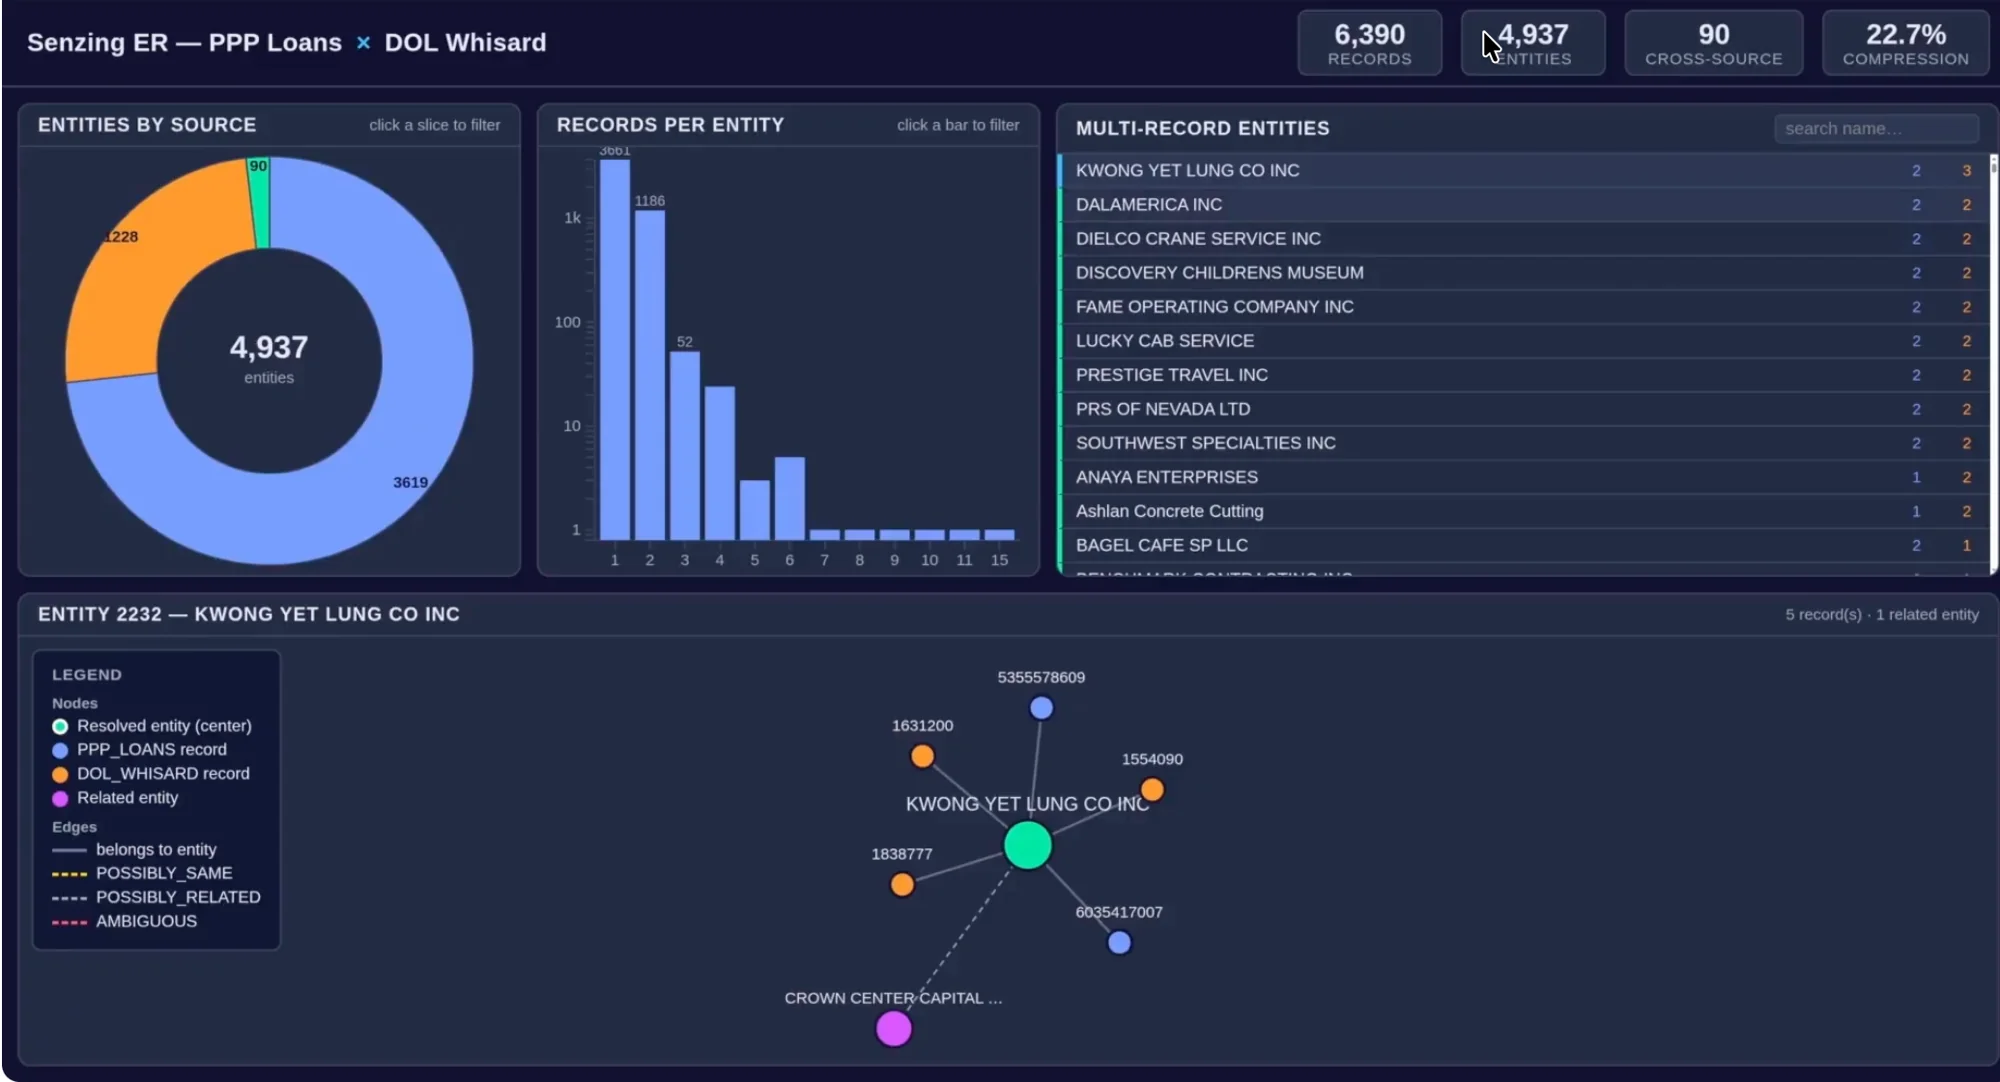Select FAME OPERATING COMPANY INC row
The height and width of the screenshot is (1082, 2000).
pos(1524,307)
